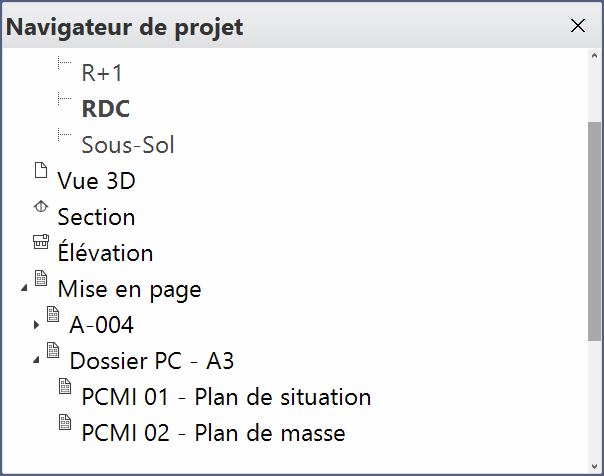604x476 pixels.
Task: Close the Navigateur de projet panel
Action: point(578,26)
